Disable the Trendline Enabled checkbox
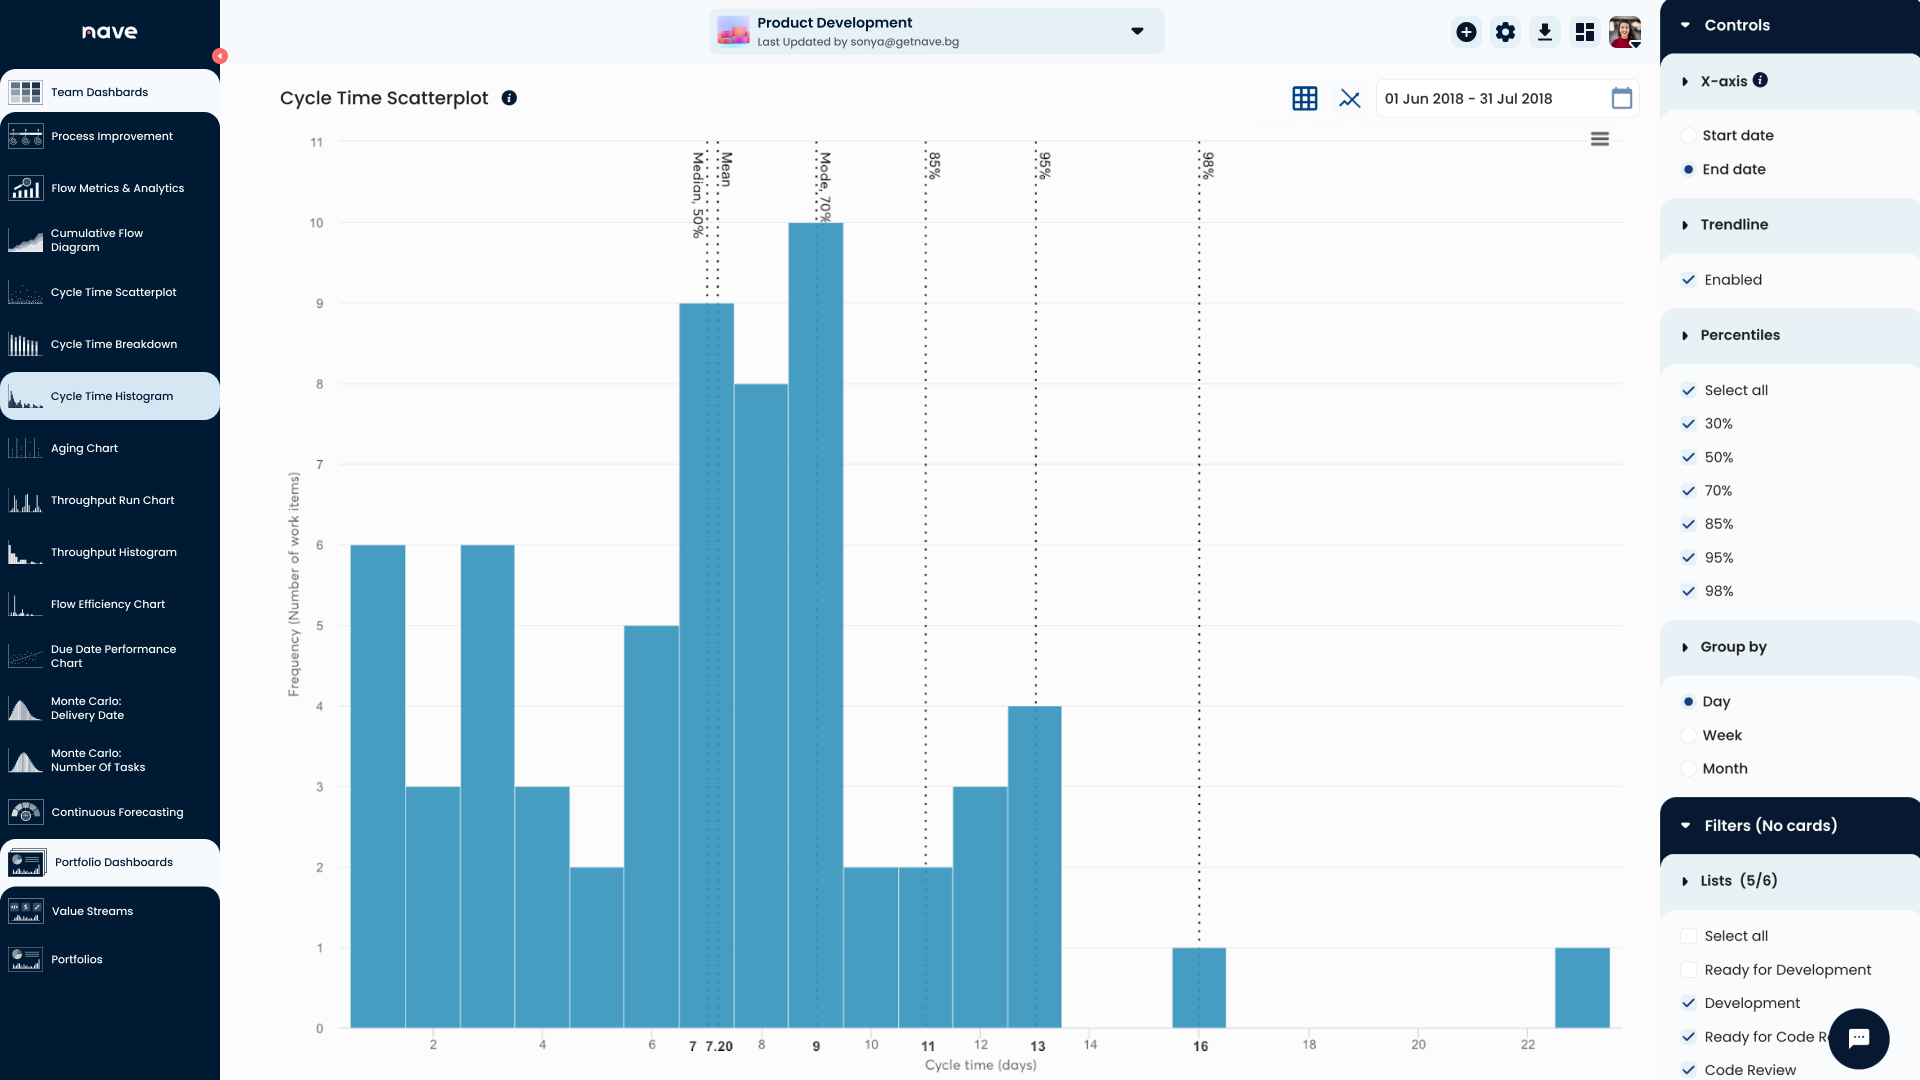 tap(1689, 280)
